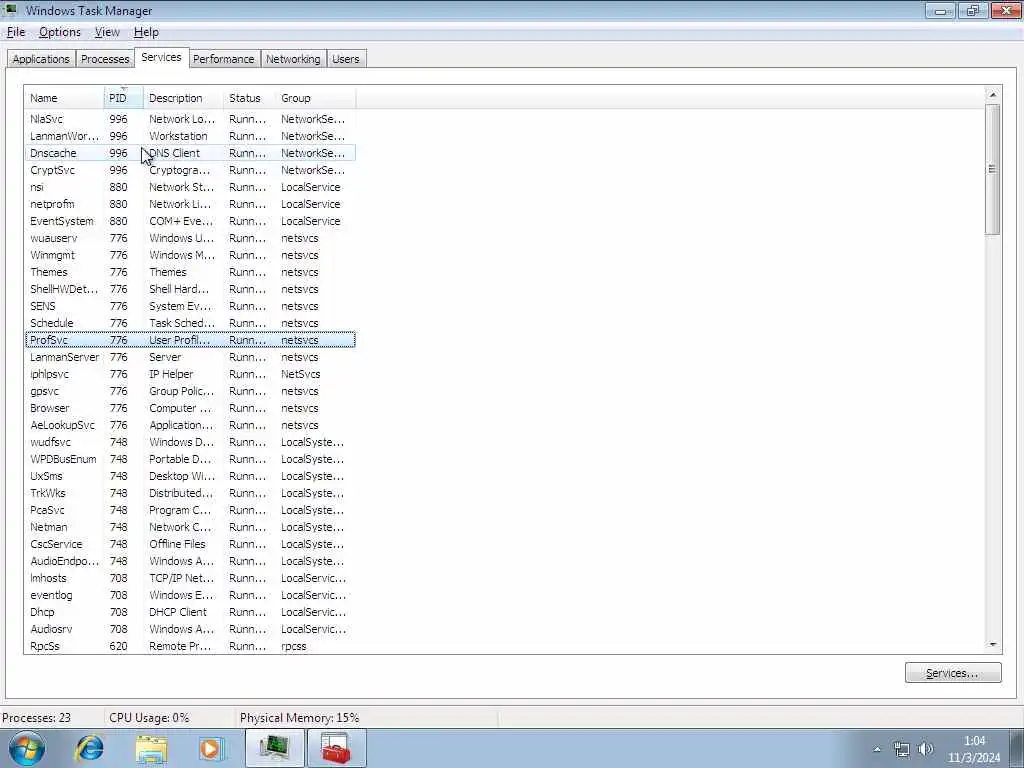Select the nsi service row
The image size is (1024, 768).
[x=190, y=187]
